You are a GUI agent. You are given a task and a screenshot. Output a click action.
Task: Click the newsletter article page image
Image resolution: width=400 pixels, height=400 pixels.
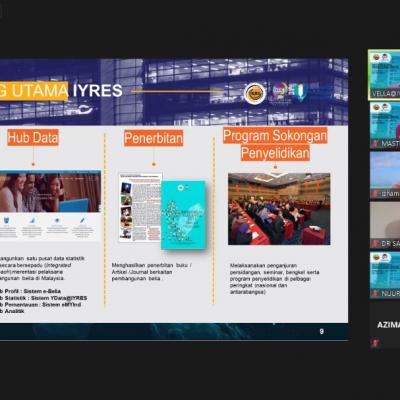click(x=140, y=207)
